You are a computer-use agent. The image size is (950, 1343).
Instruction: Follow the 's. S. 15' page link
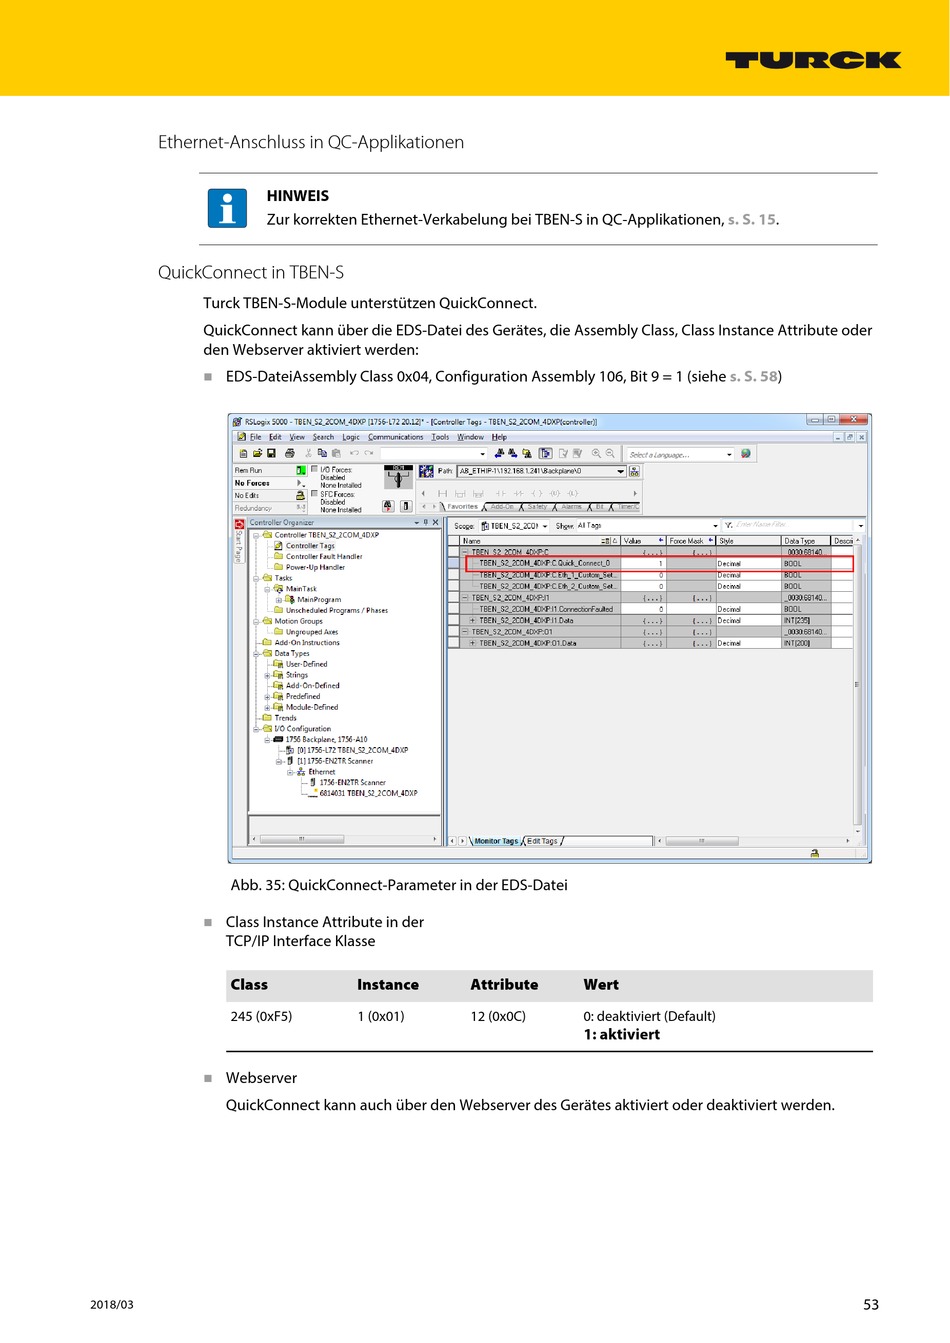(x=752, y=220)
